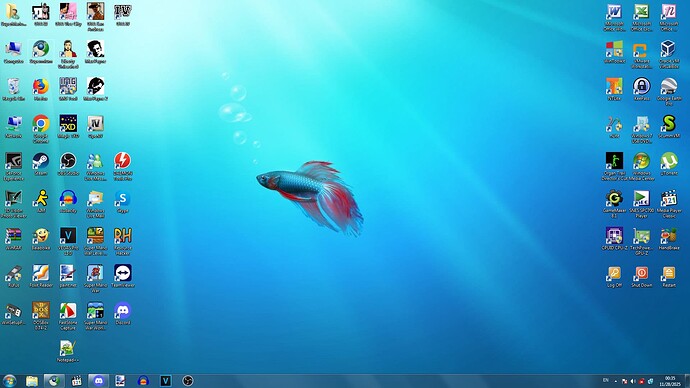Show hidden system tray icons arrow
The image size is (690, 388).
tap(615, 381)
